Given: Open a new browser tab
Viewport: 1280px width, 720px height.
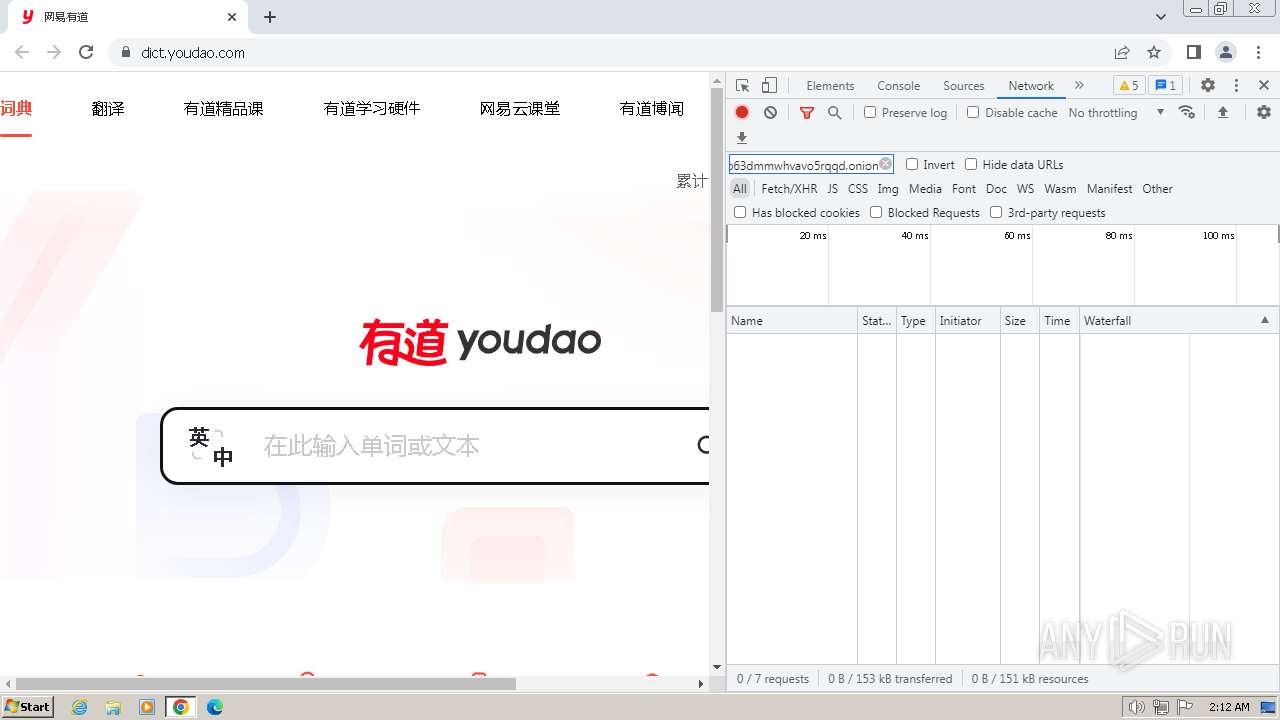Looking at the screenshot, I should pos(270,17).
